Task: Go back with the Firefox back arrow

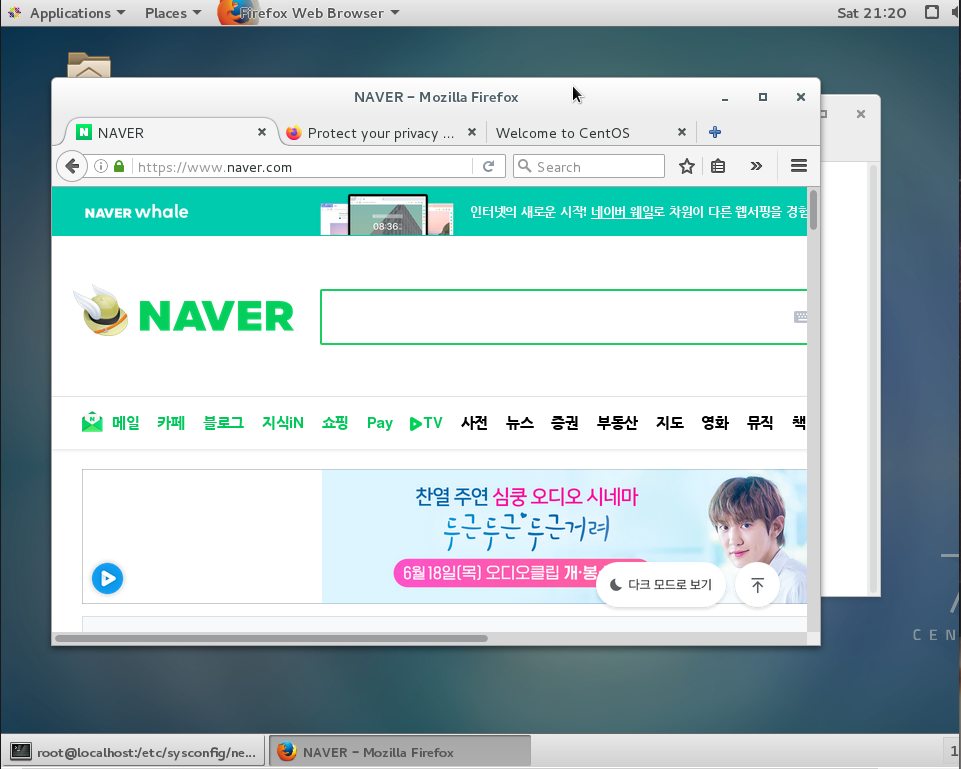Action: [72, 166]
